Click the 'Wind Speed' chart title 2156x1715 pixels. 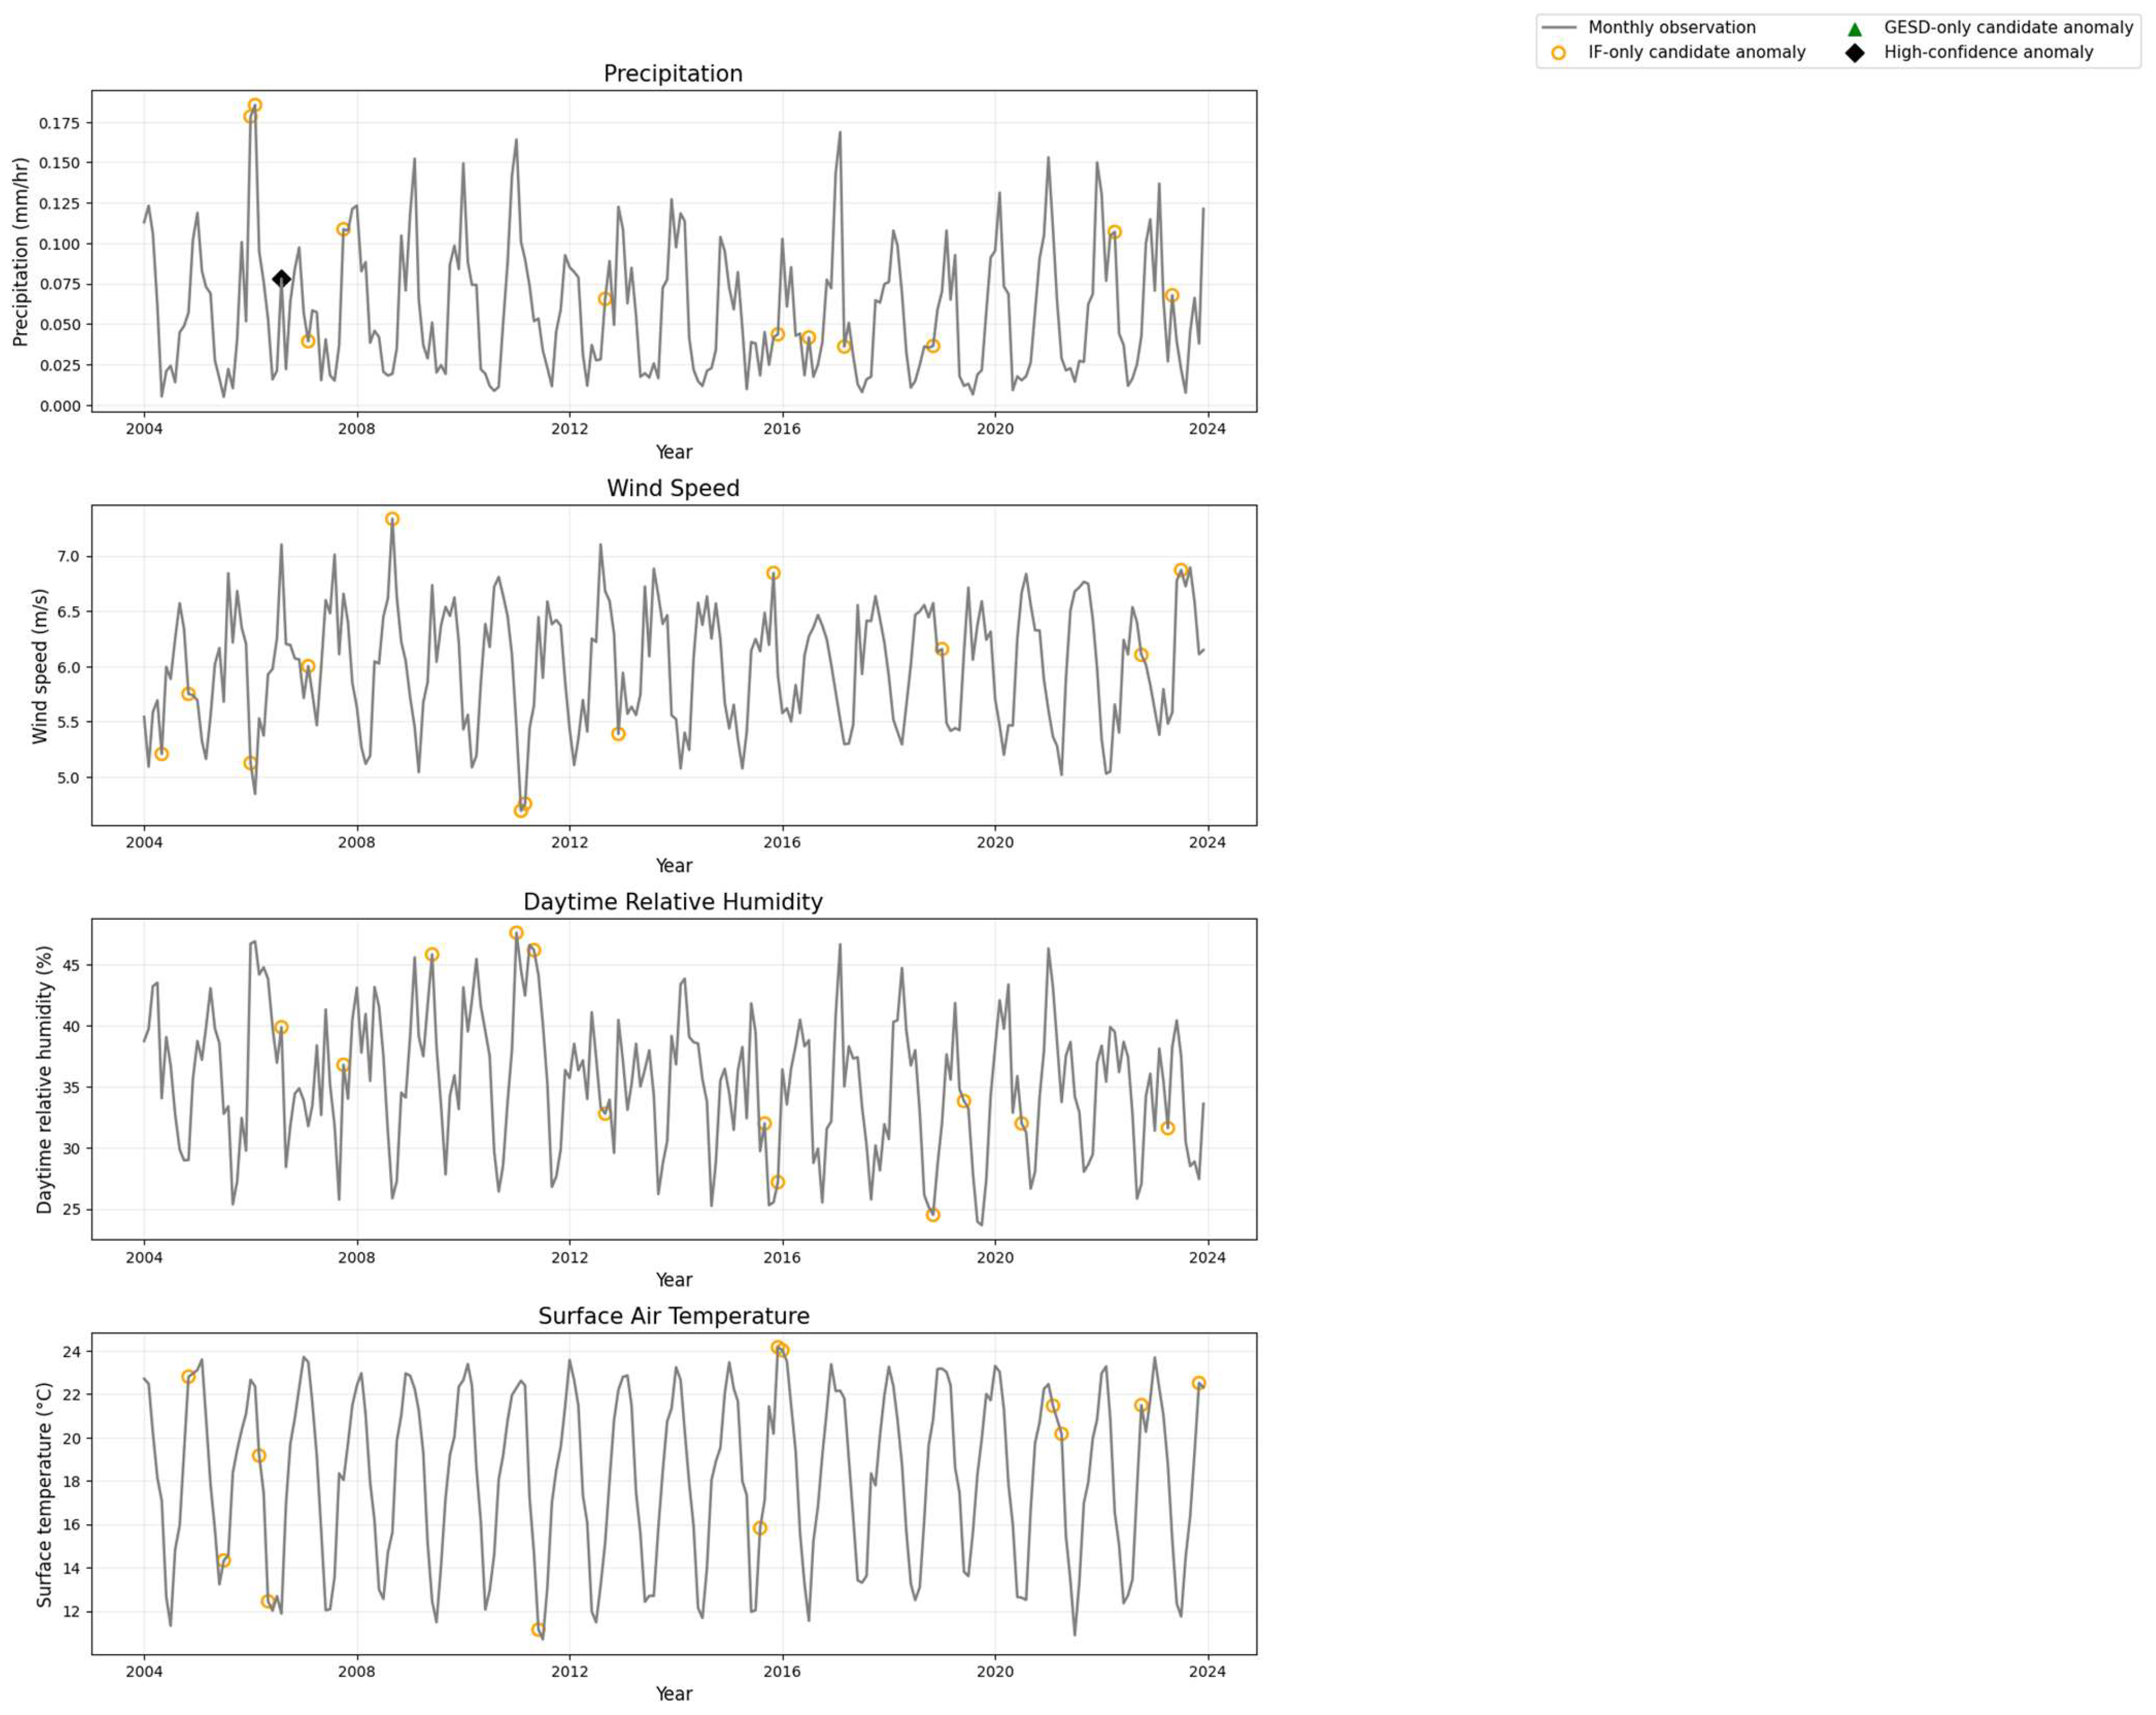[x=673, y=488]
